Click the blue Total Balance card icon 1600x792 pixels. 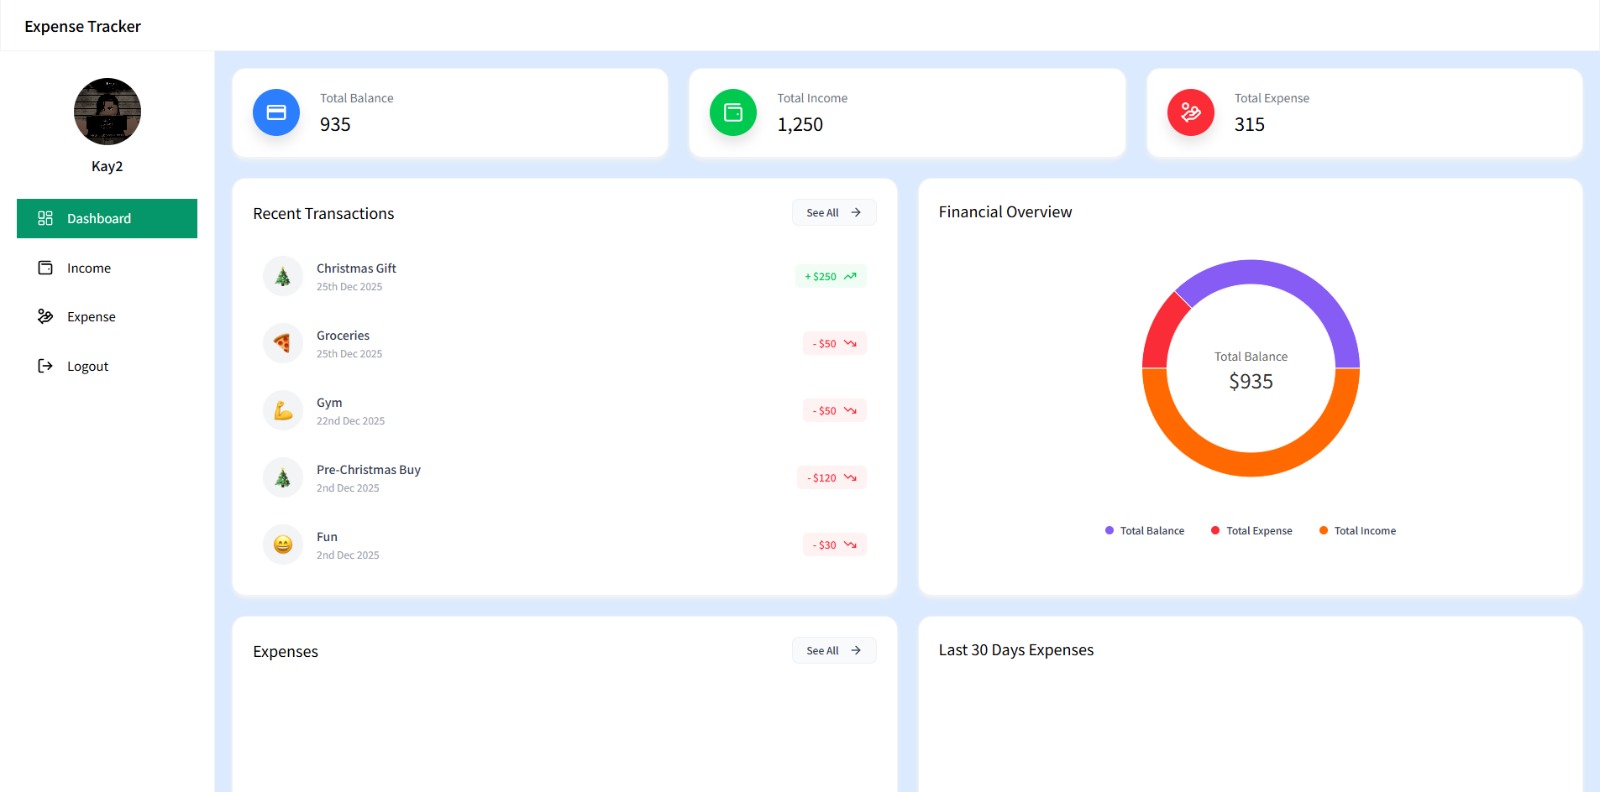(276, 113)
